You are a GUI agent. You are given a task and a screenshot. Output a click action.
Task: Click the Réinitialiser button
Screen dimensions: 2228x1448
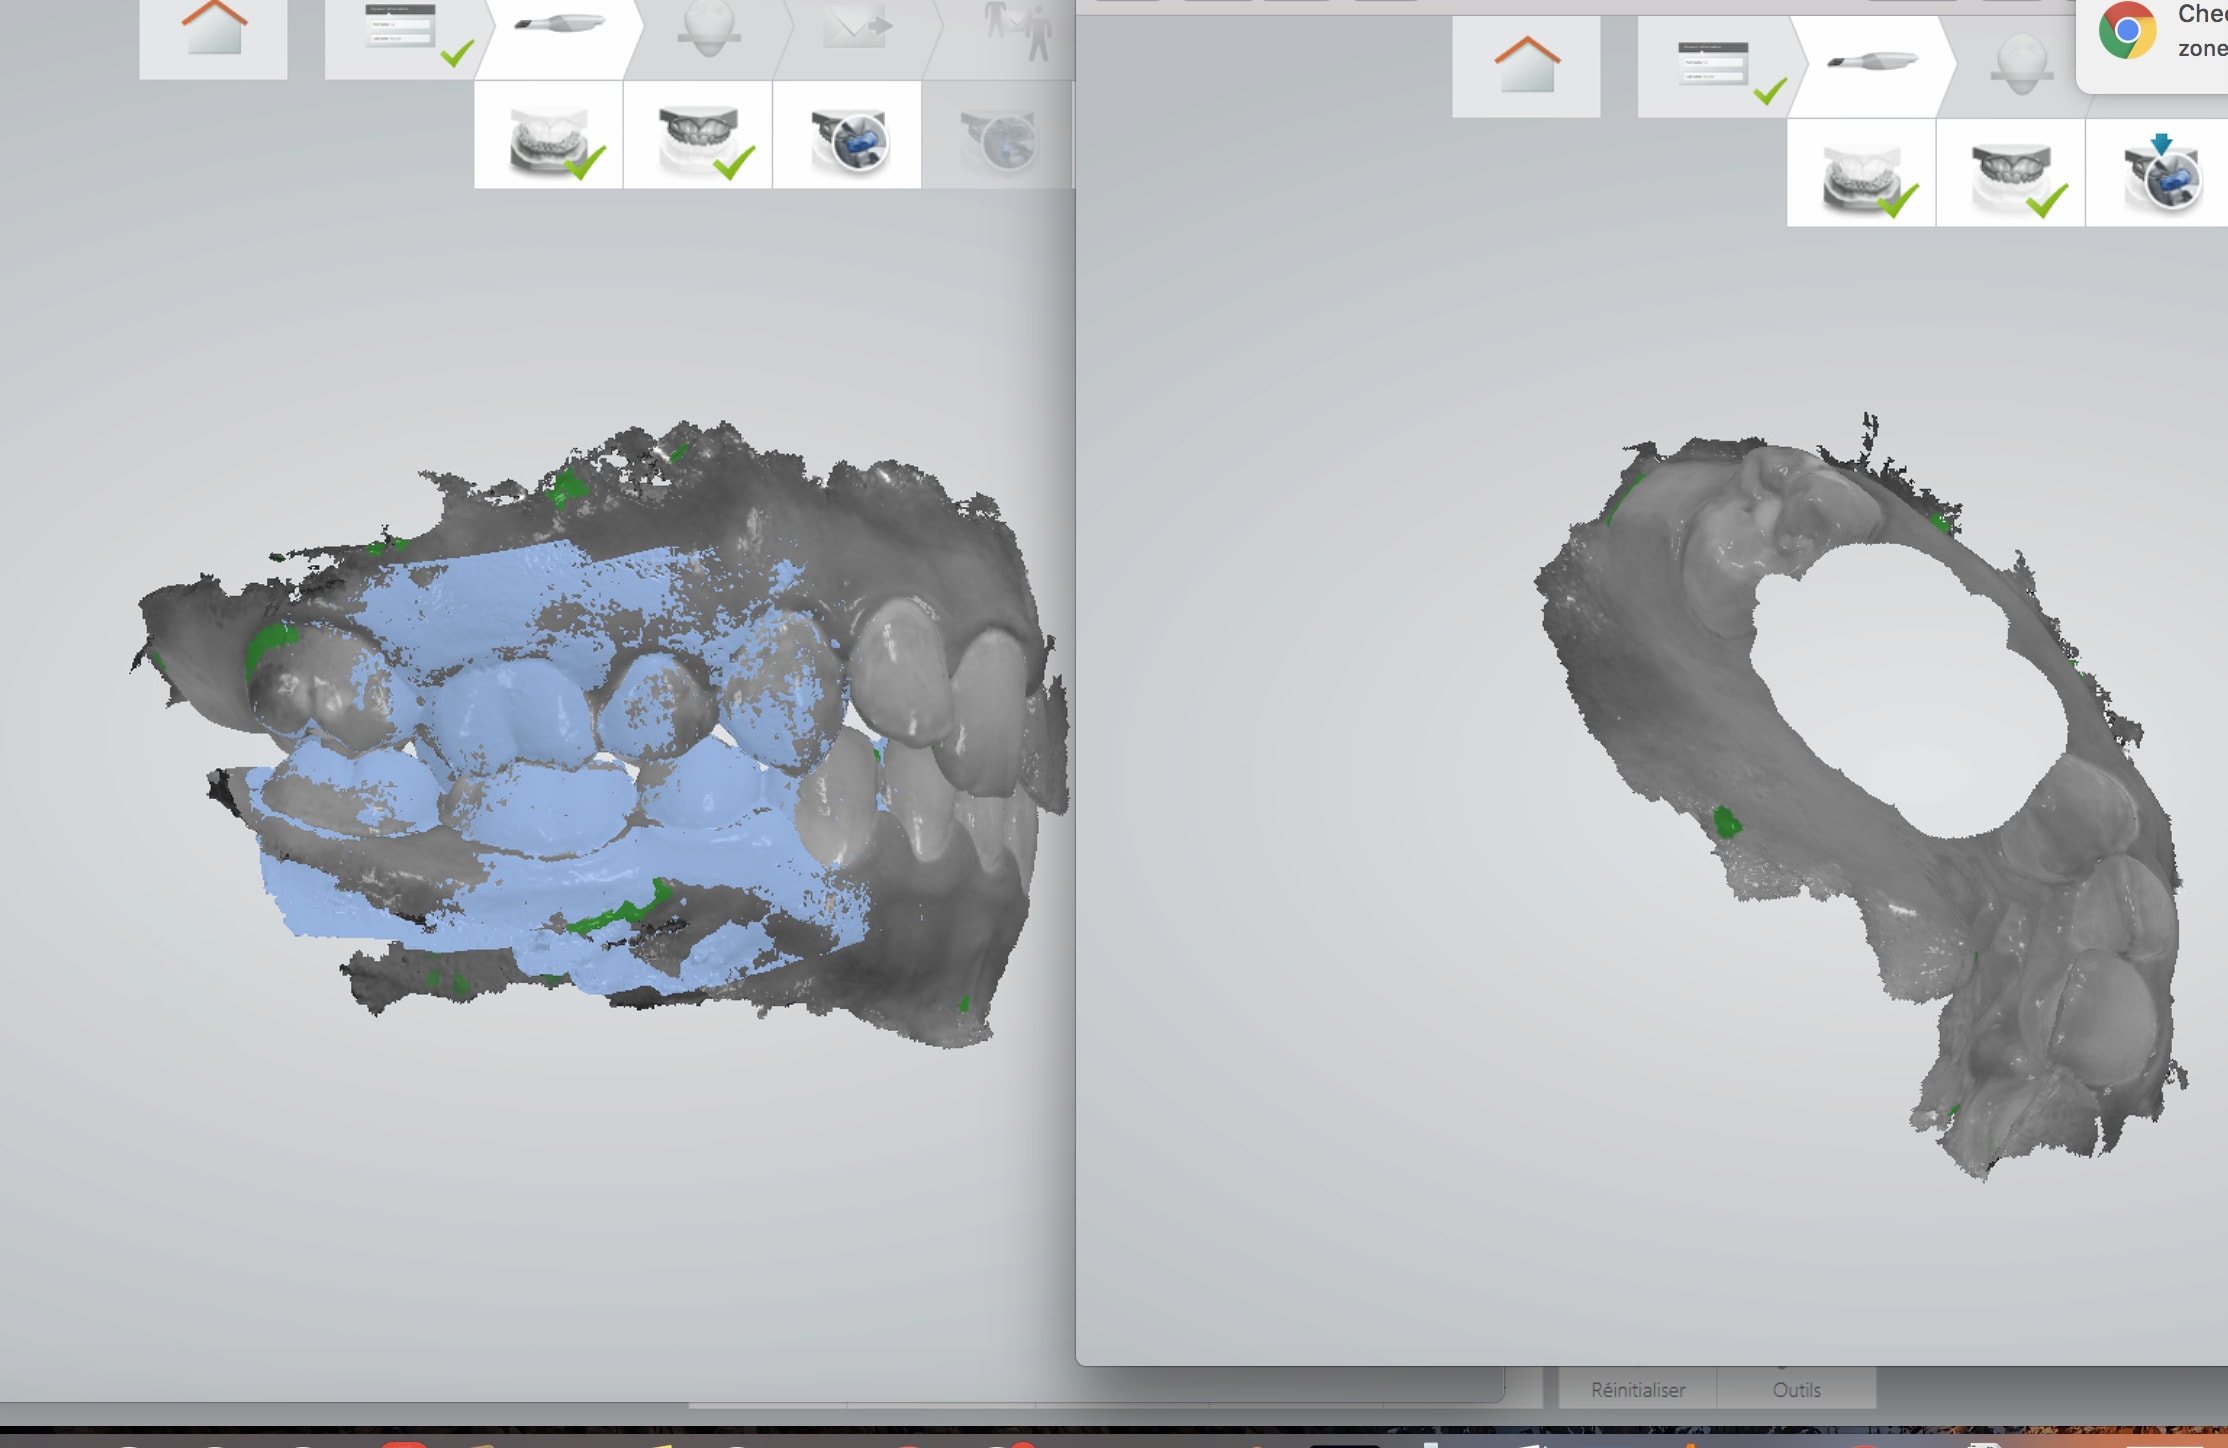coord(1637,1389)
